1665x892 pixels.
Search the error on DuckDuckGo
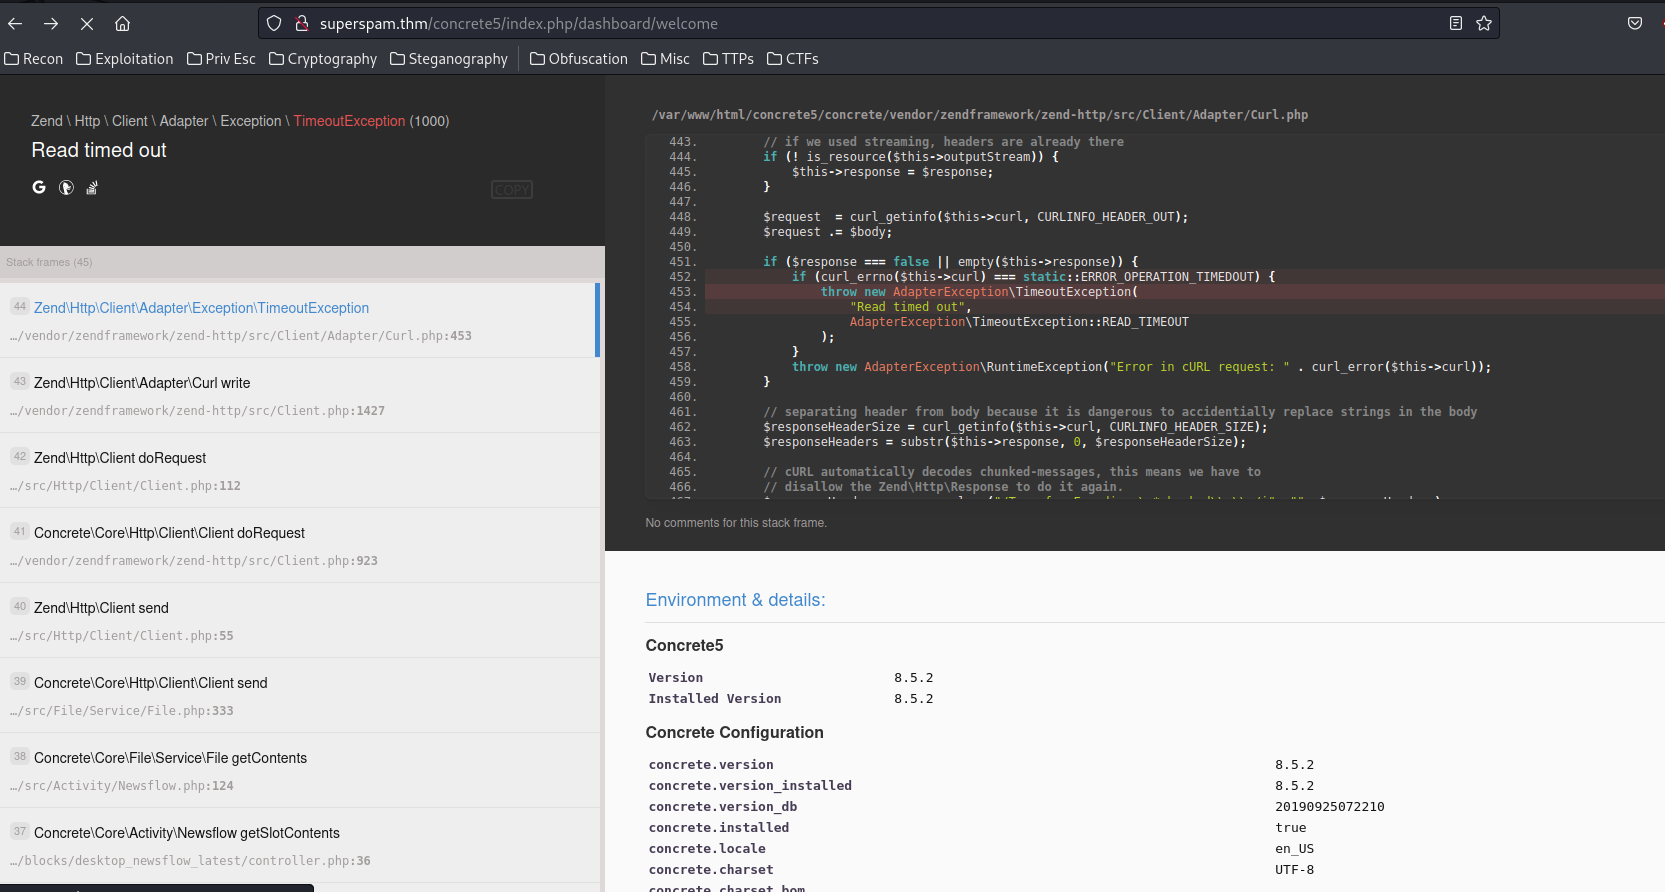pos(66,187)
